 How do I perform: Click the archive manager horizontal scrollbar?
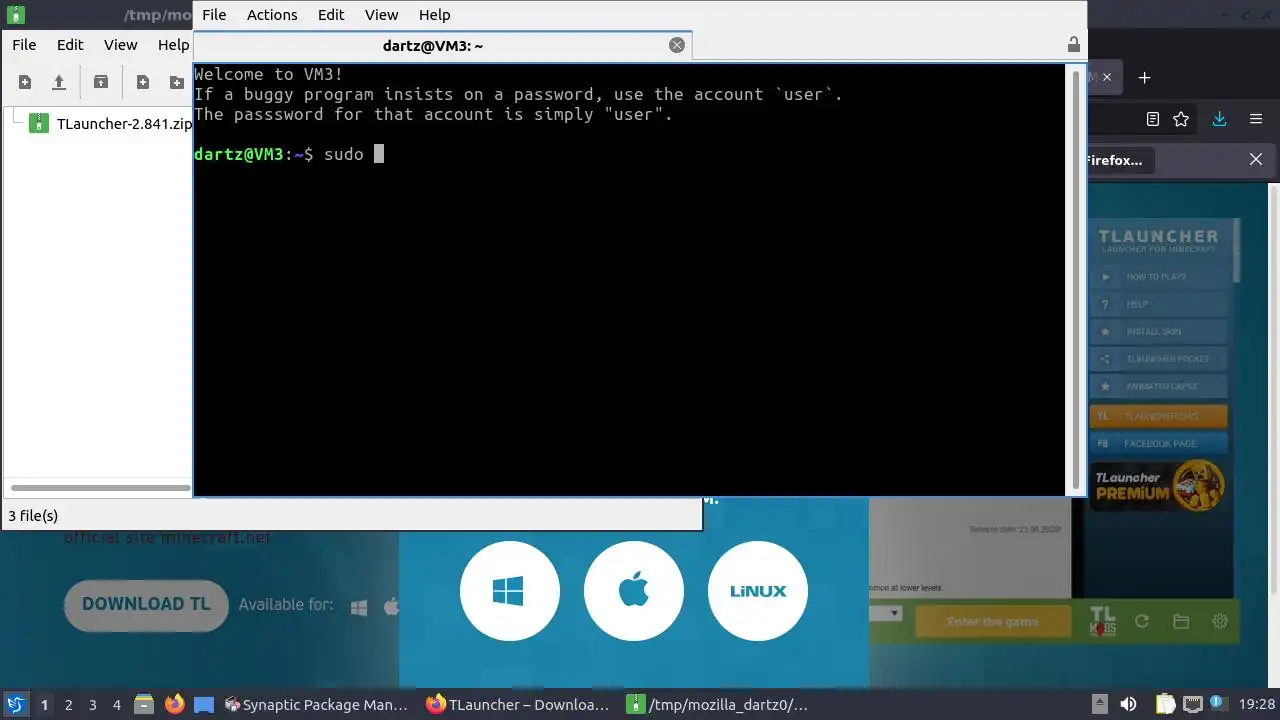(x=99, y=488)
